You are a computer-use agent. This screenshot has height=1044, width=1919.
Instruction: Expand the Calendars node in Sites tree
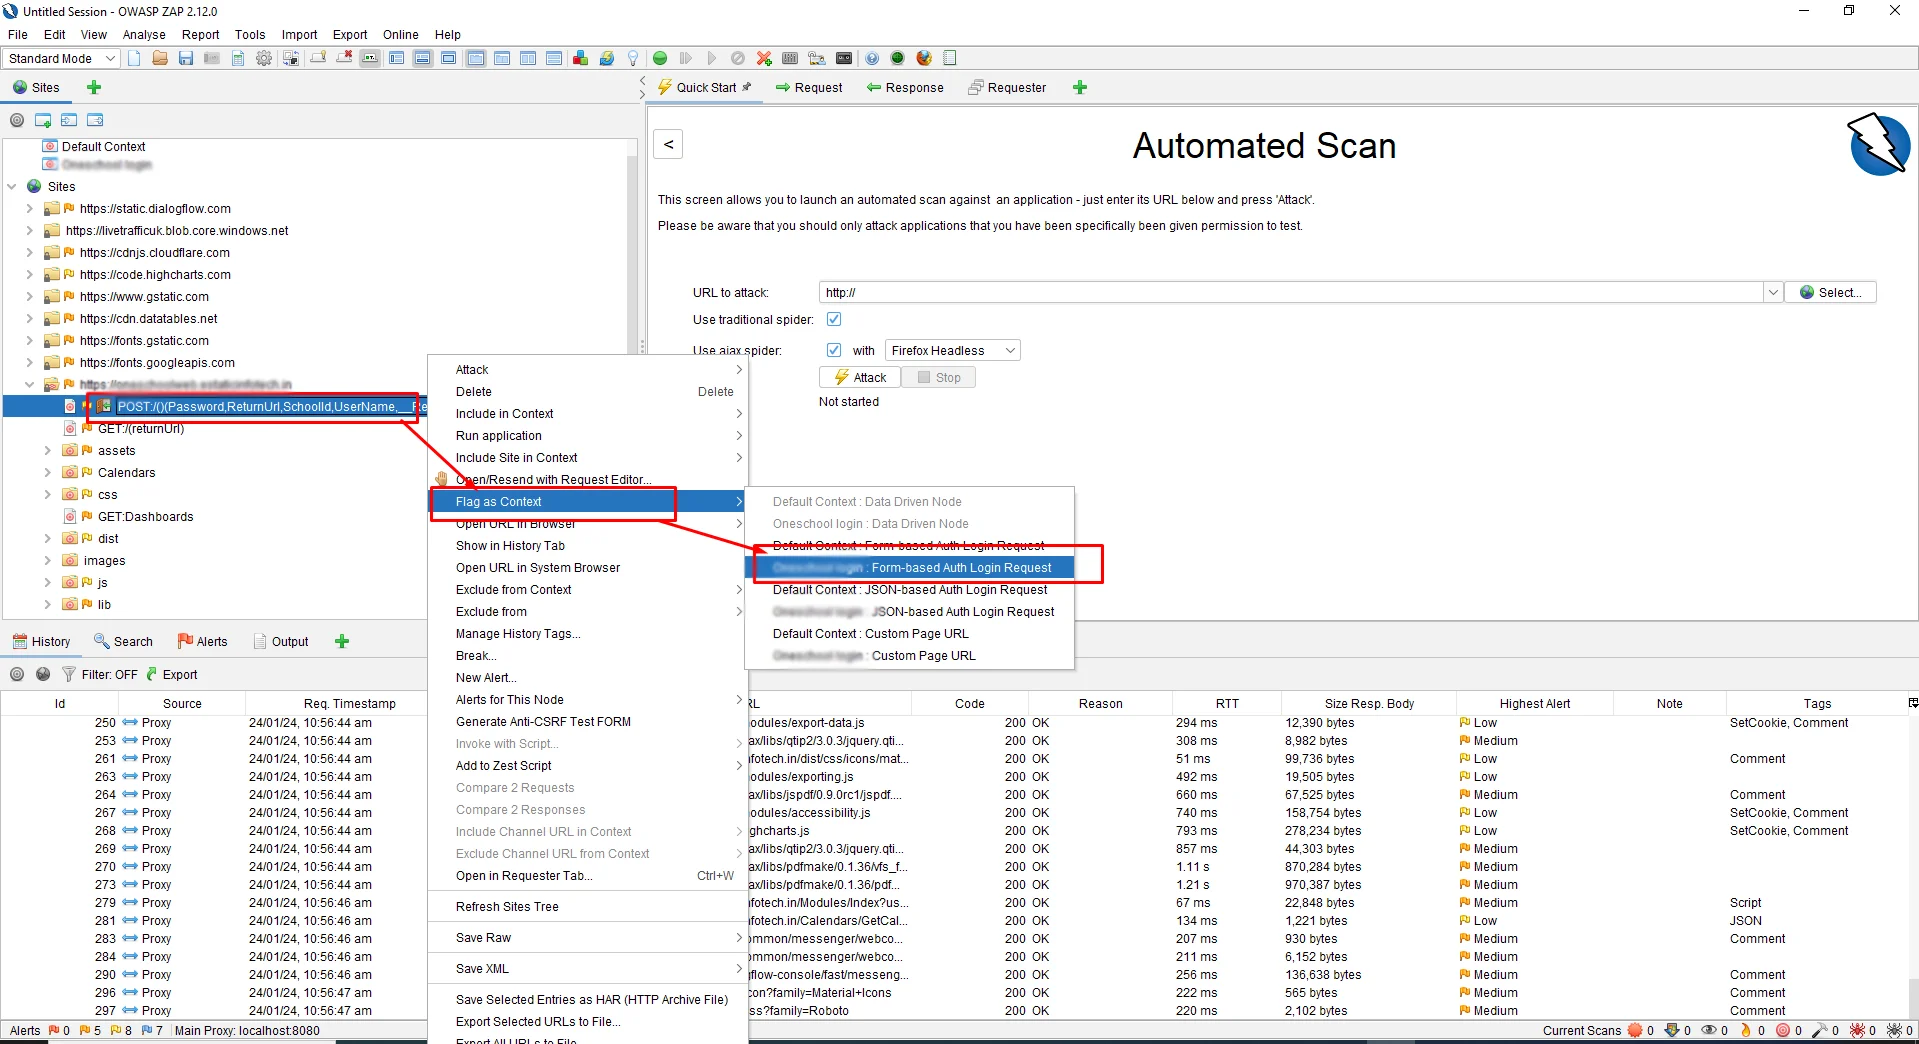(47, 473)
